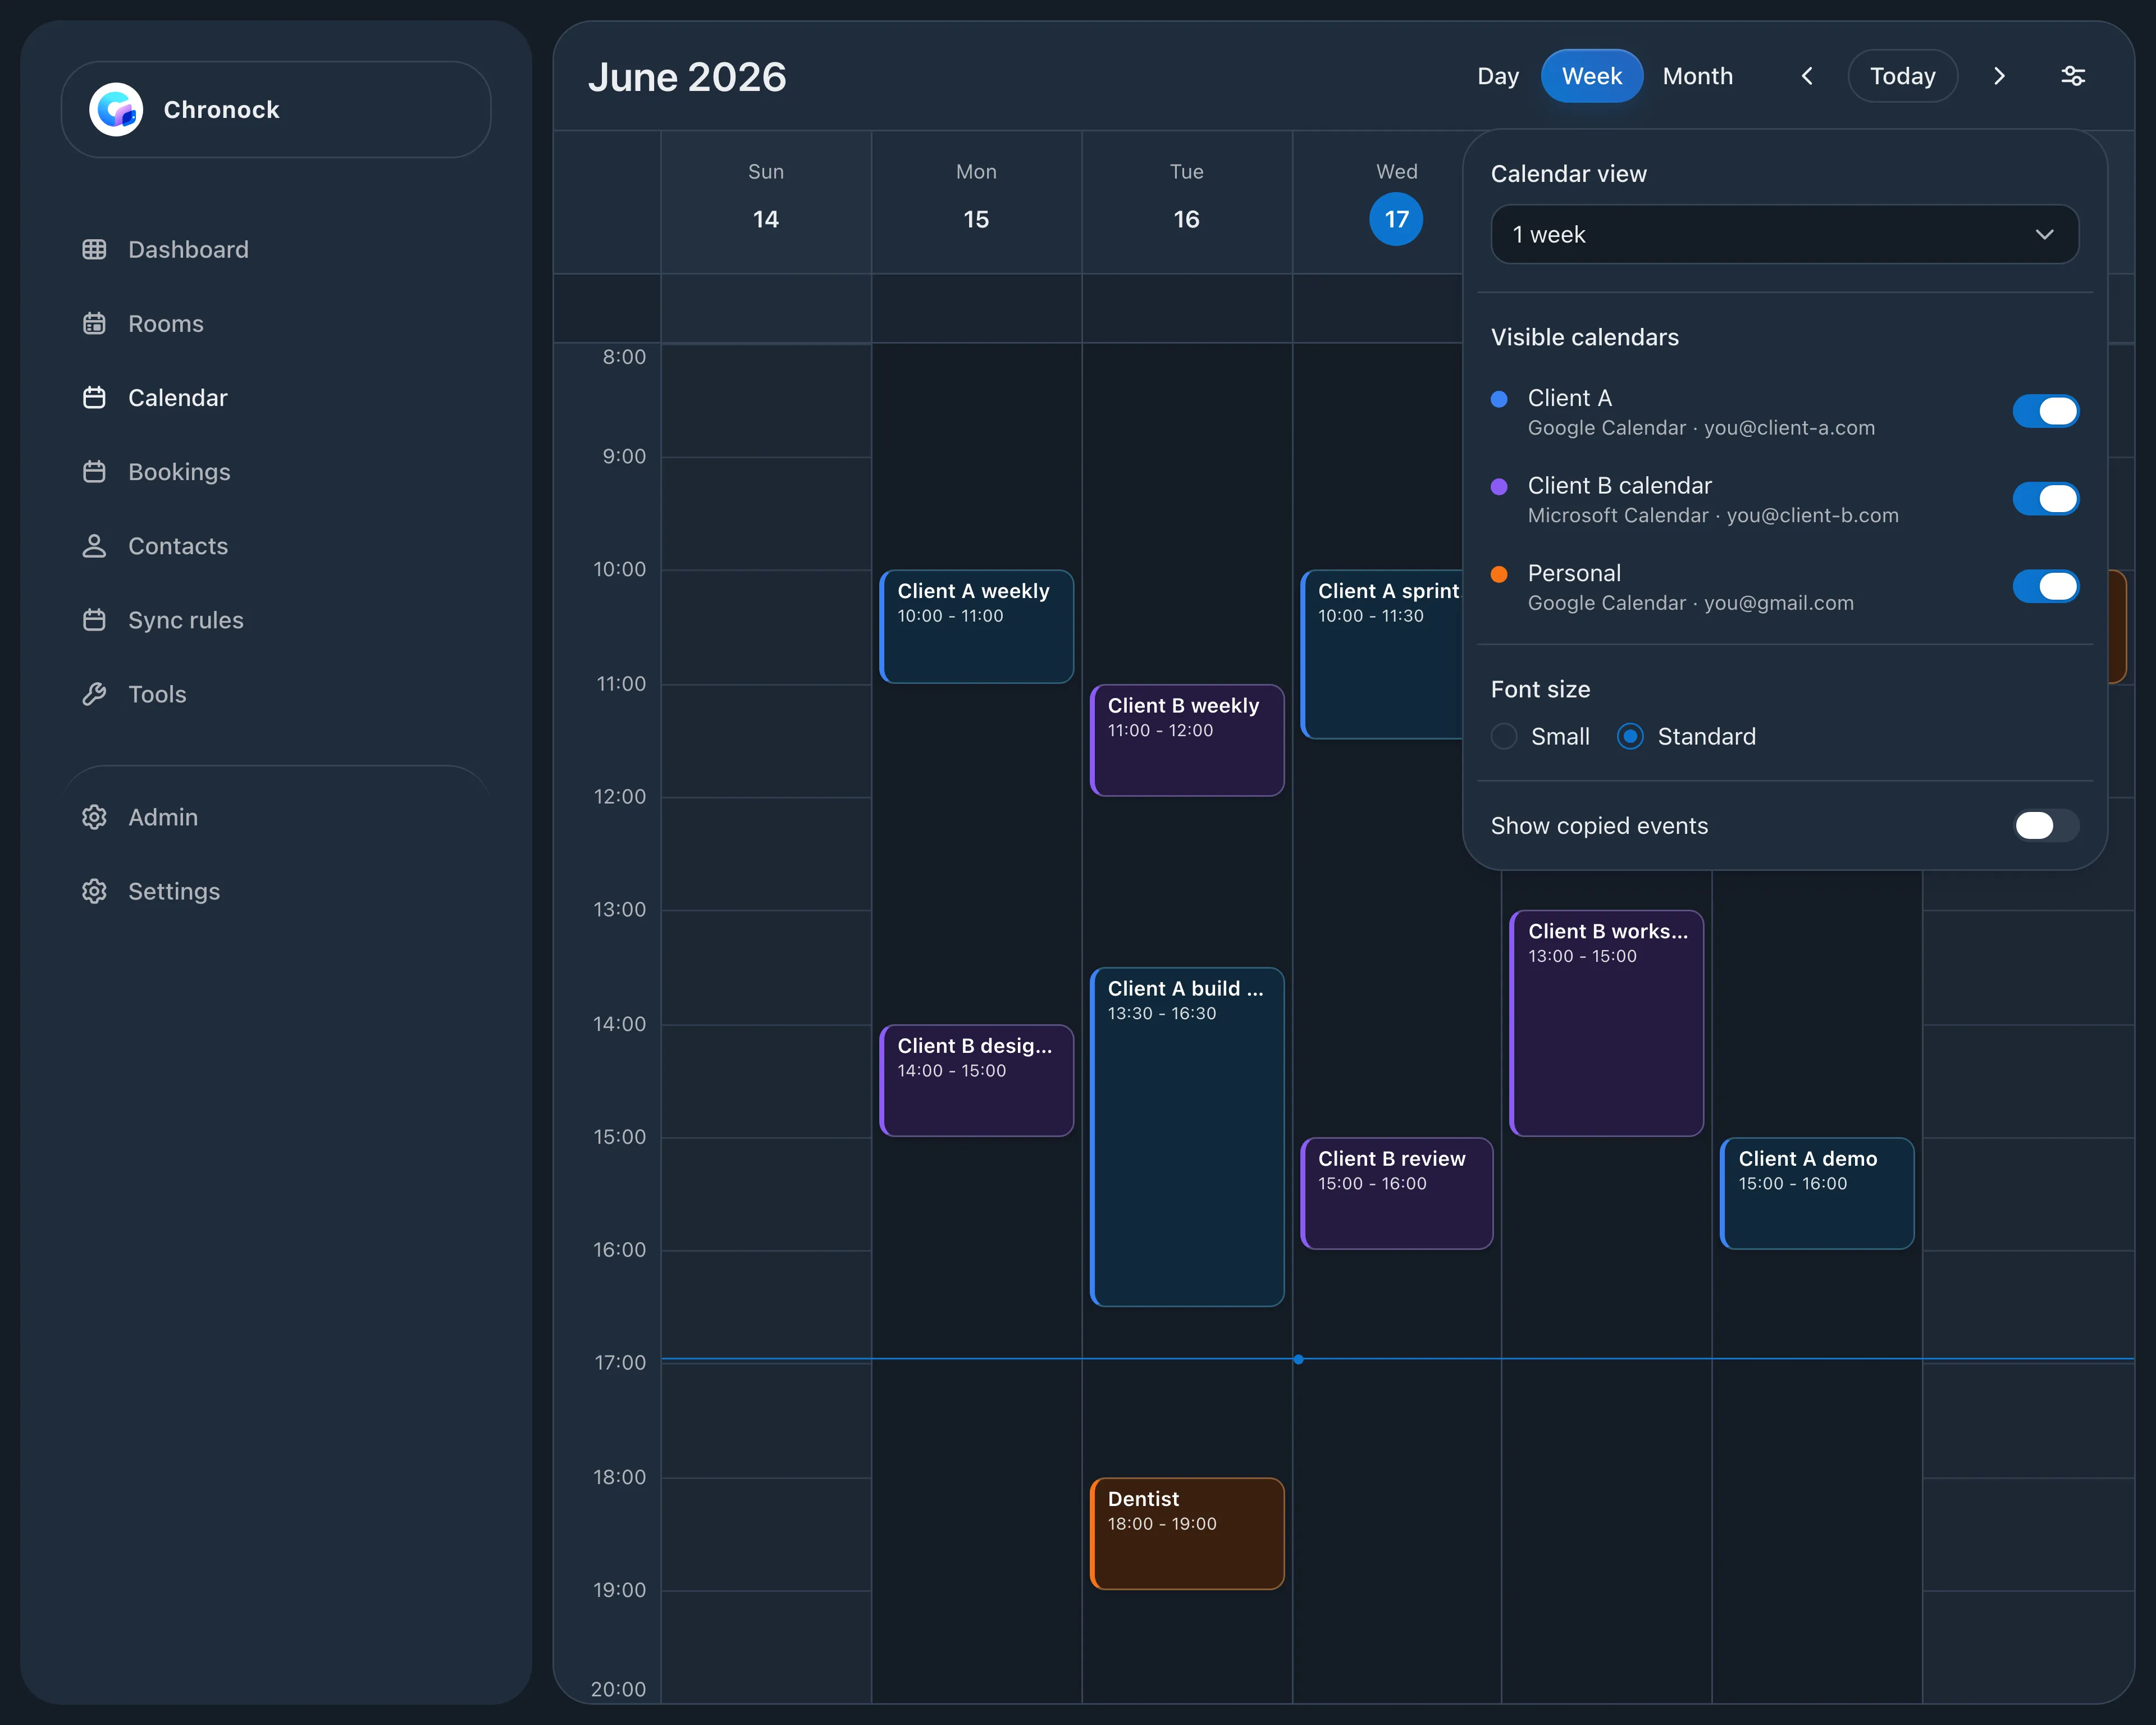
Task: Open the Client B weekly event
Action: (1187, 741)
